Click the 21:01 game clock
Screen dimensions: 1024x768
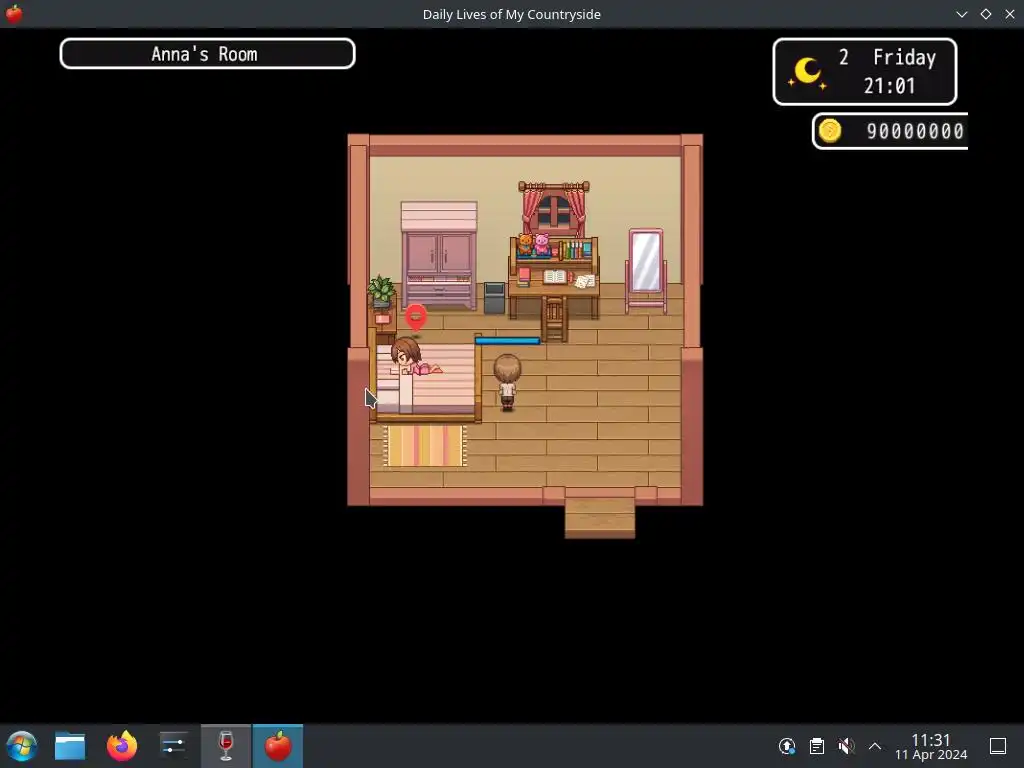pyautogui.click(x=889, y=86)
